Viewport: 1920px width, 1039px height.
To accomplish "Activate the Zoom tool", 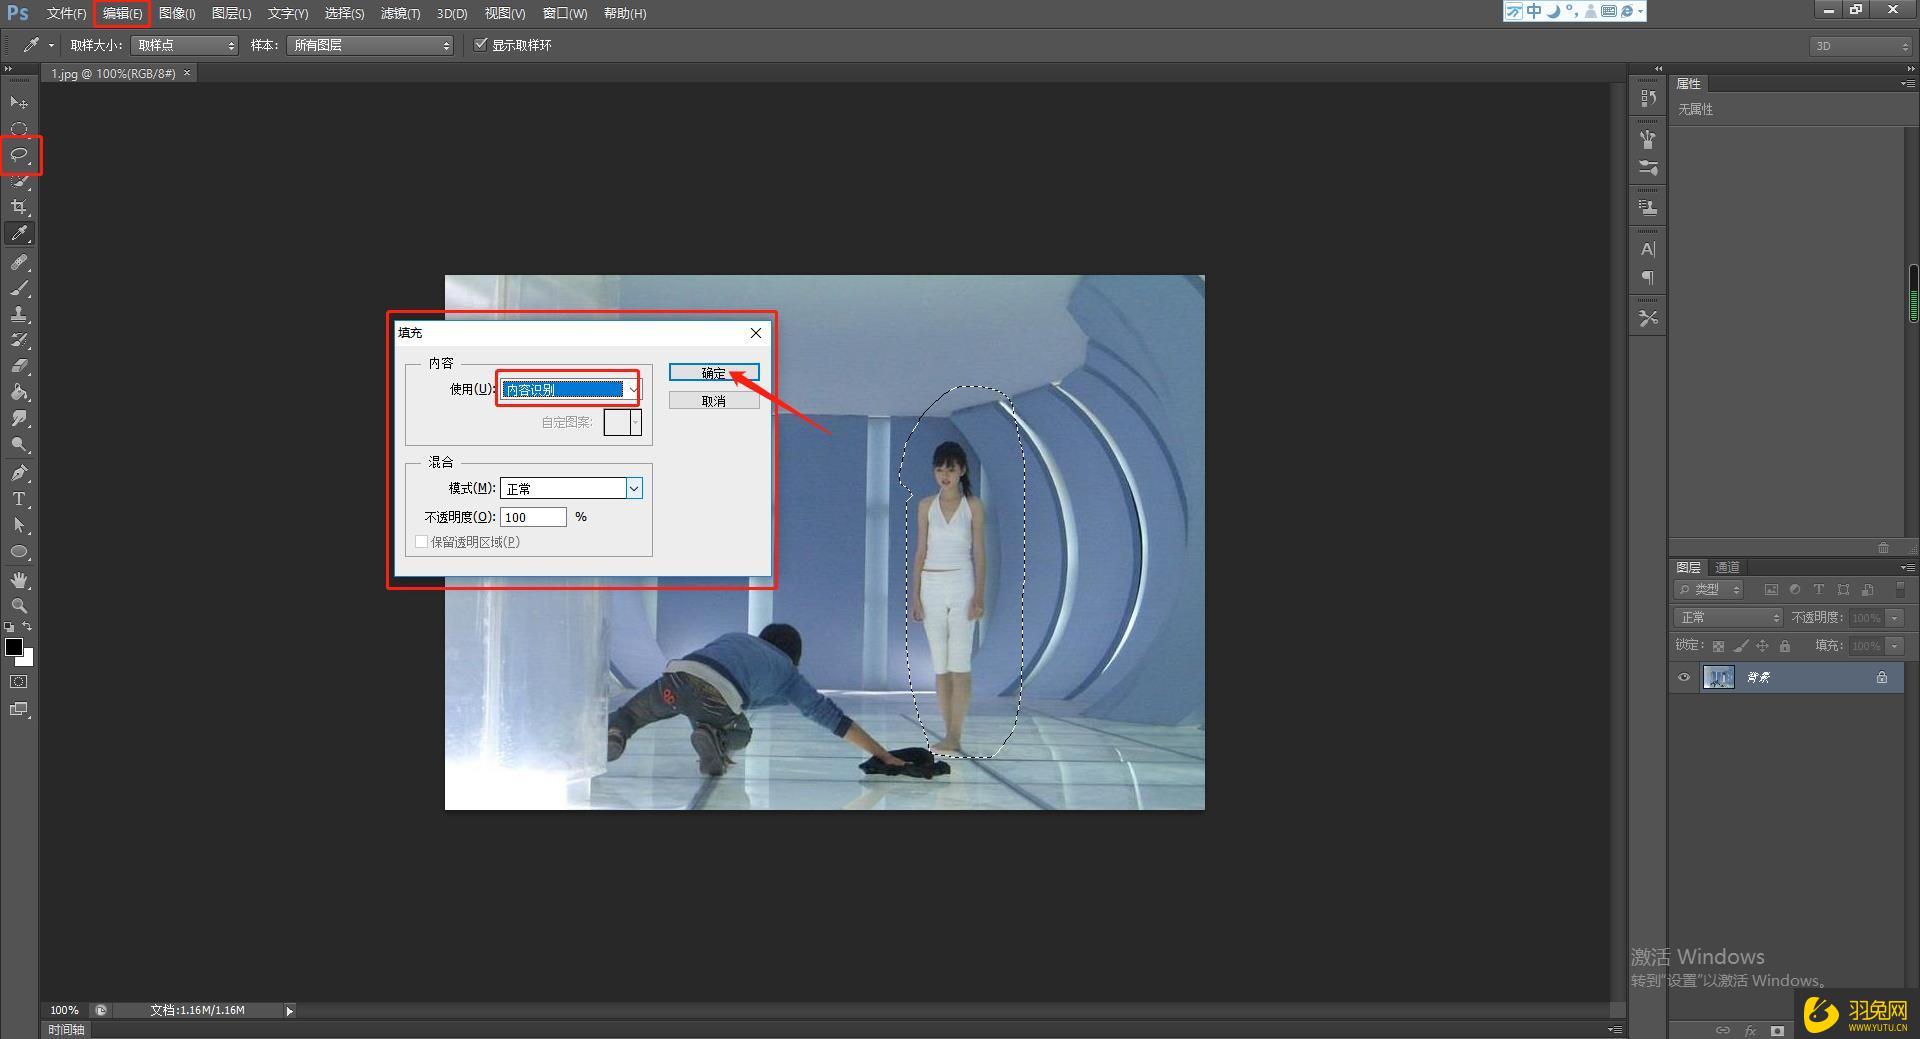I will tap(19, 606).
